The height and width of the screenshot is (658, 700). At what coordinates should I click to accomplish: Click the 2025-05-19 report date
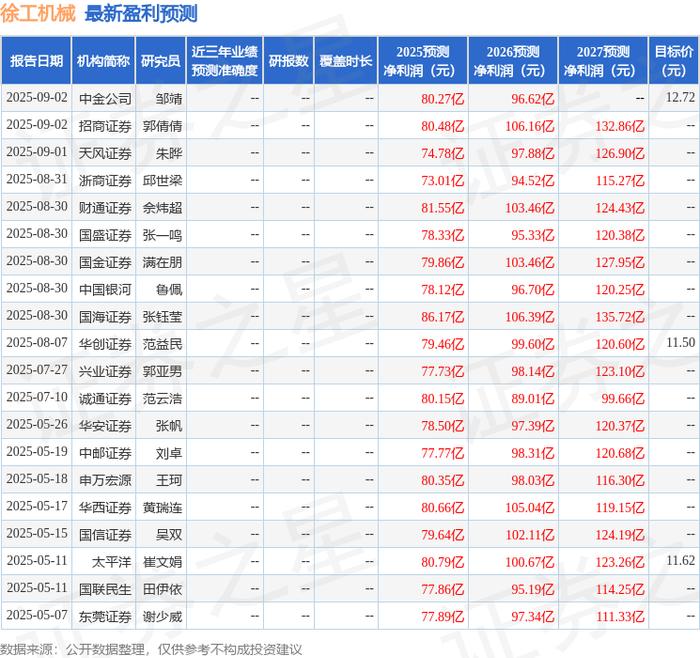37,451
